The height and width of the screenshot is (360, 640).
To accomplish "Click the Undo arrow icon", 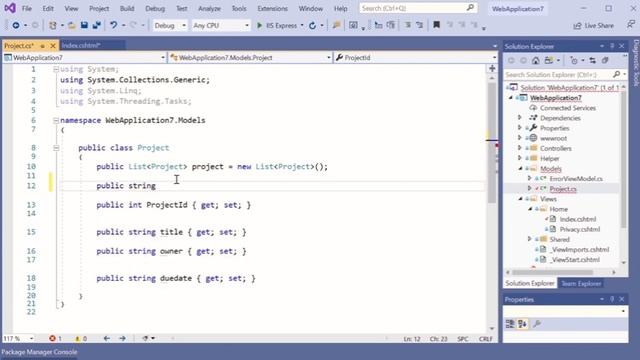I will click(x=113, y=25).
